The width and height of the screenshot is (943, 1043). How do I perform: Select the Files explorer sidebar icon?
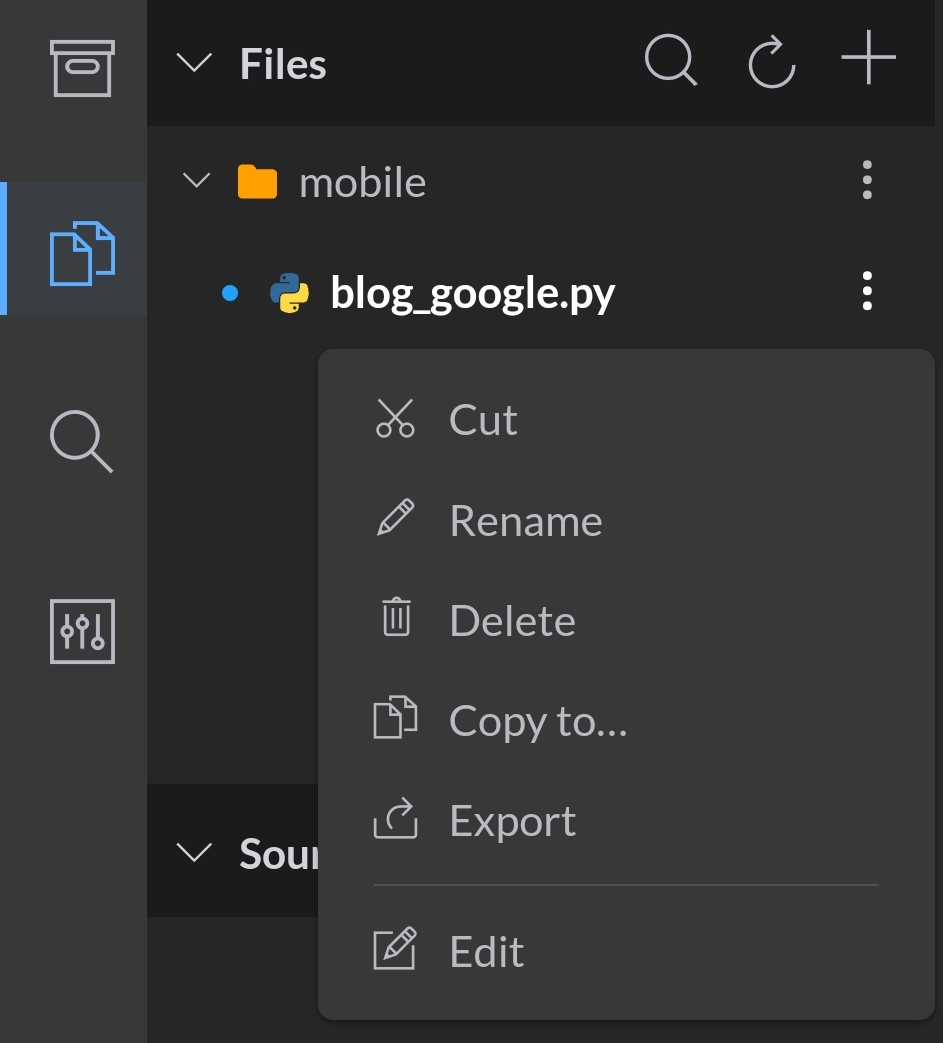82,253
